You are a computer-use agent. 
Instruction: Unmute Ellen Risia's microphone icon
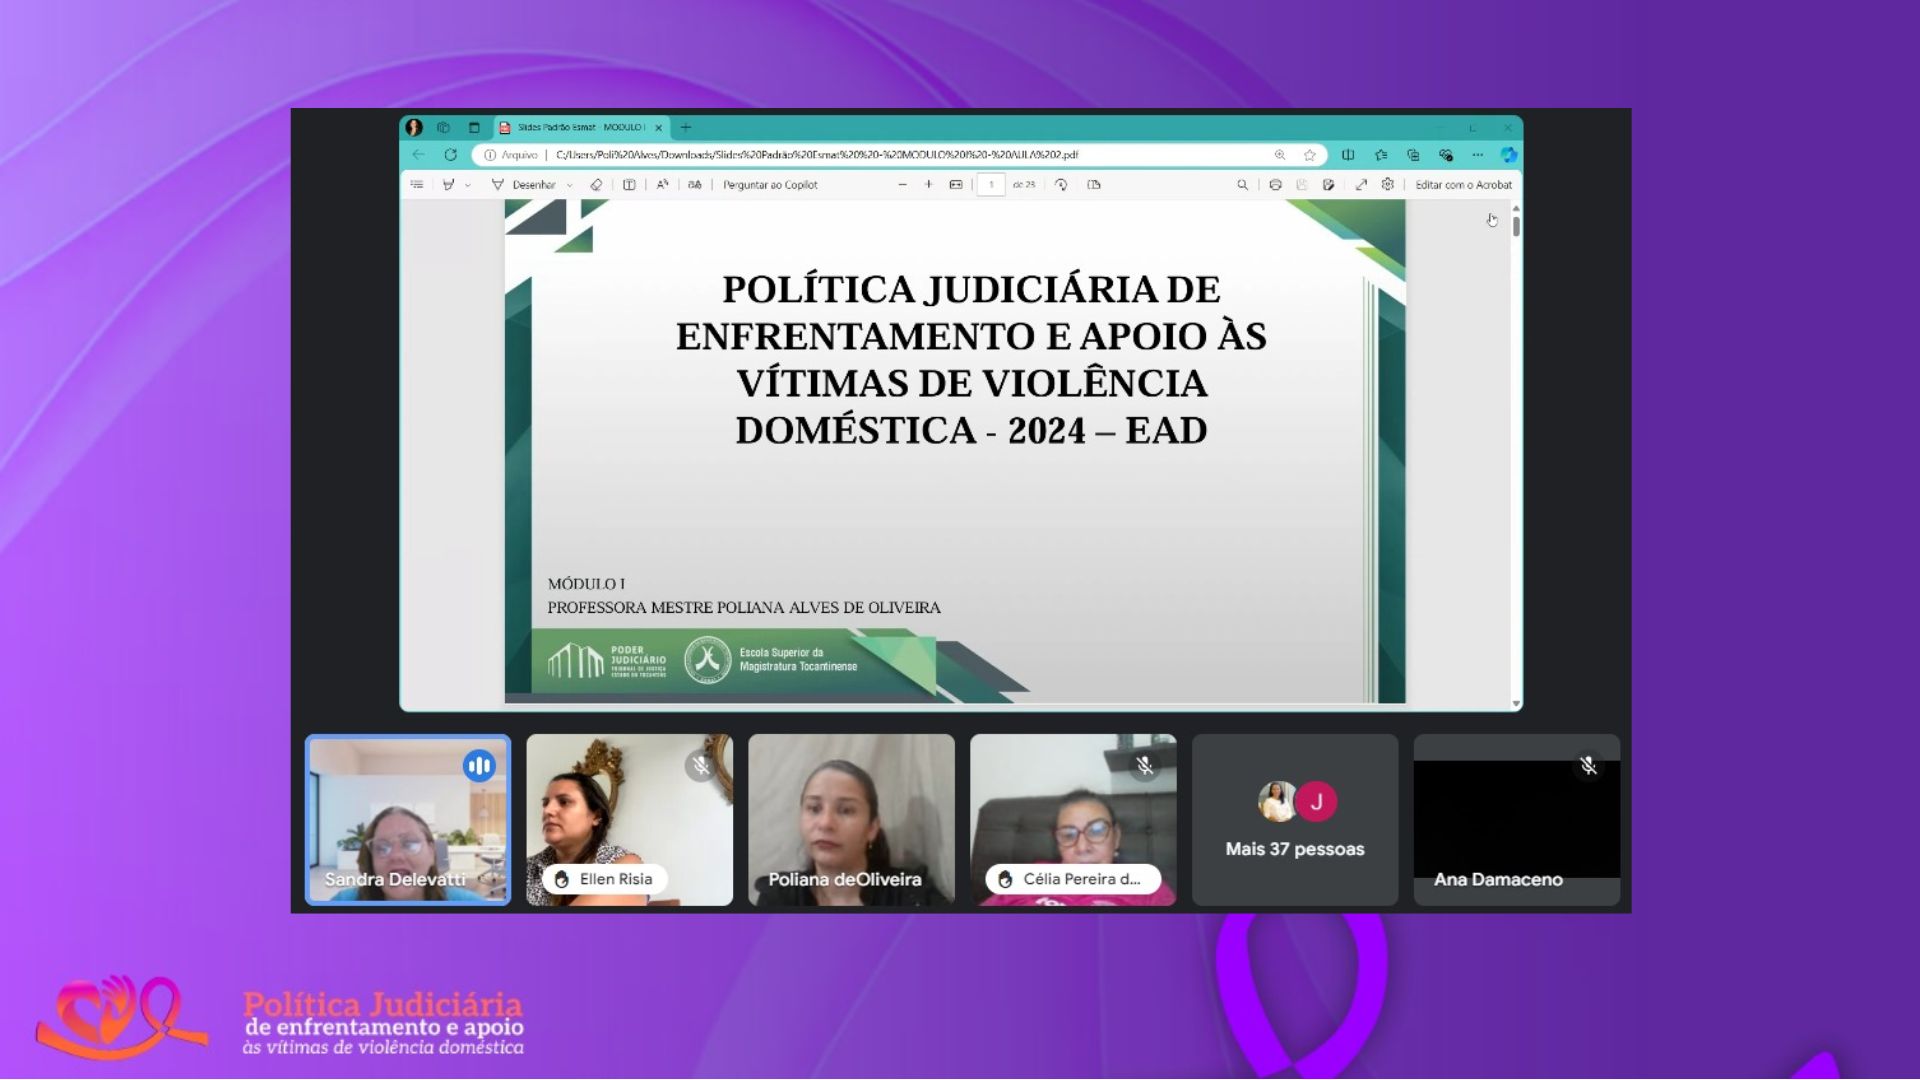[x=701, y=766]
